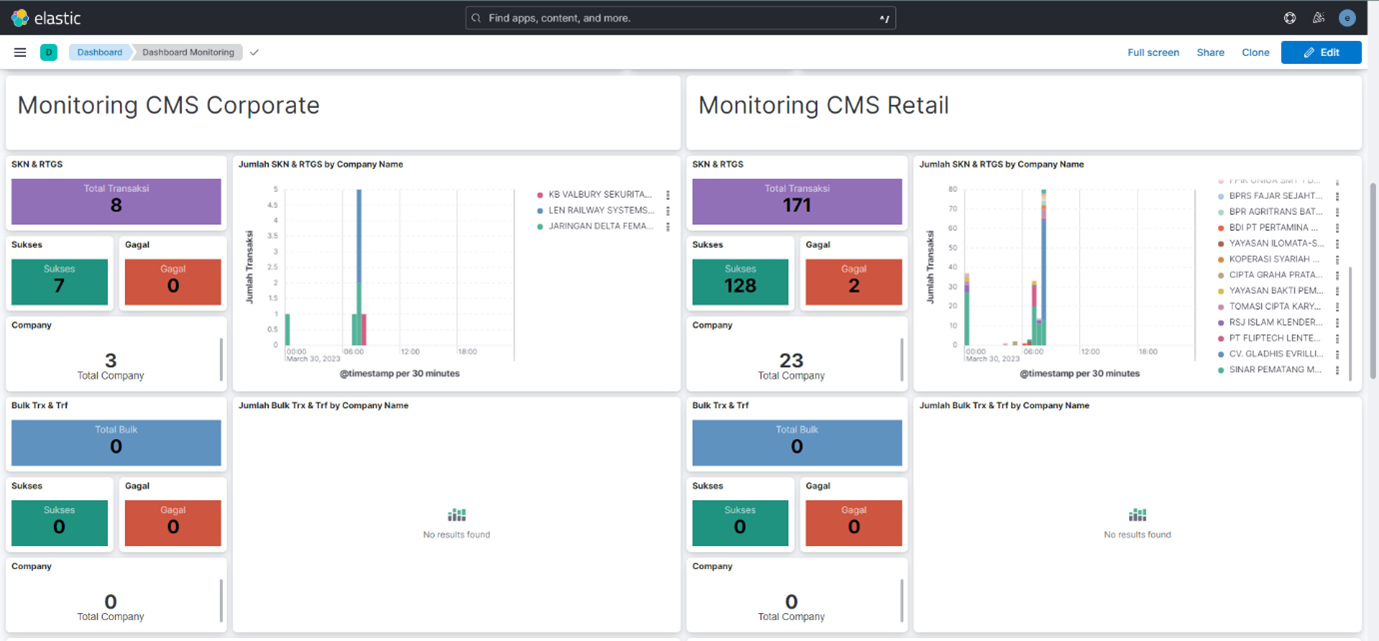The width and height of the screenshot is (1379, 641).
Task: Click the green space selector 'D' icon
Action: click(x=48, y=52)
